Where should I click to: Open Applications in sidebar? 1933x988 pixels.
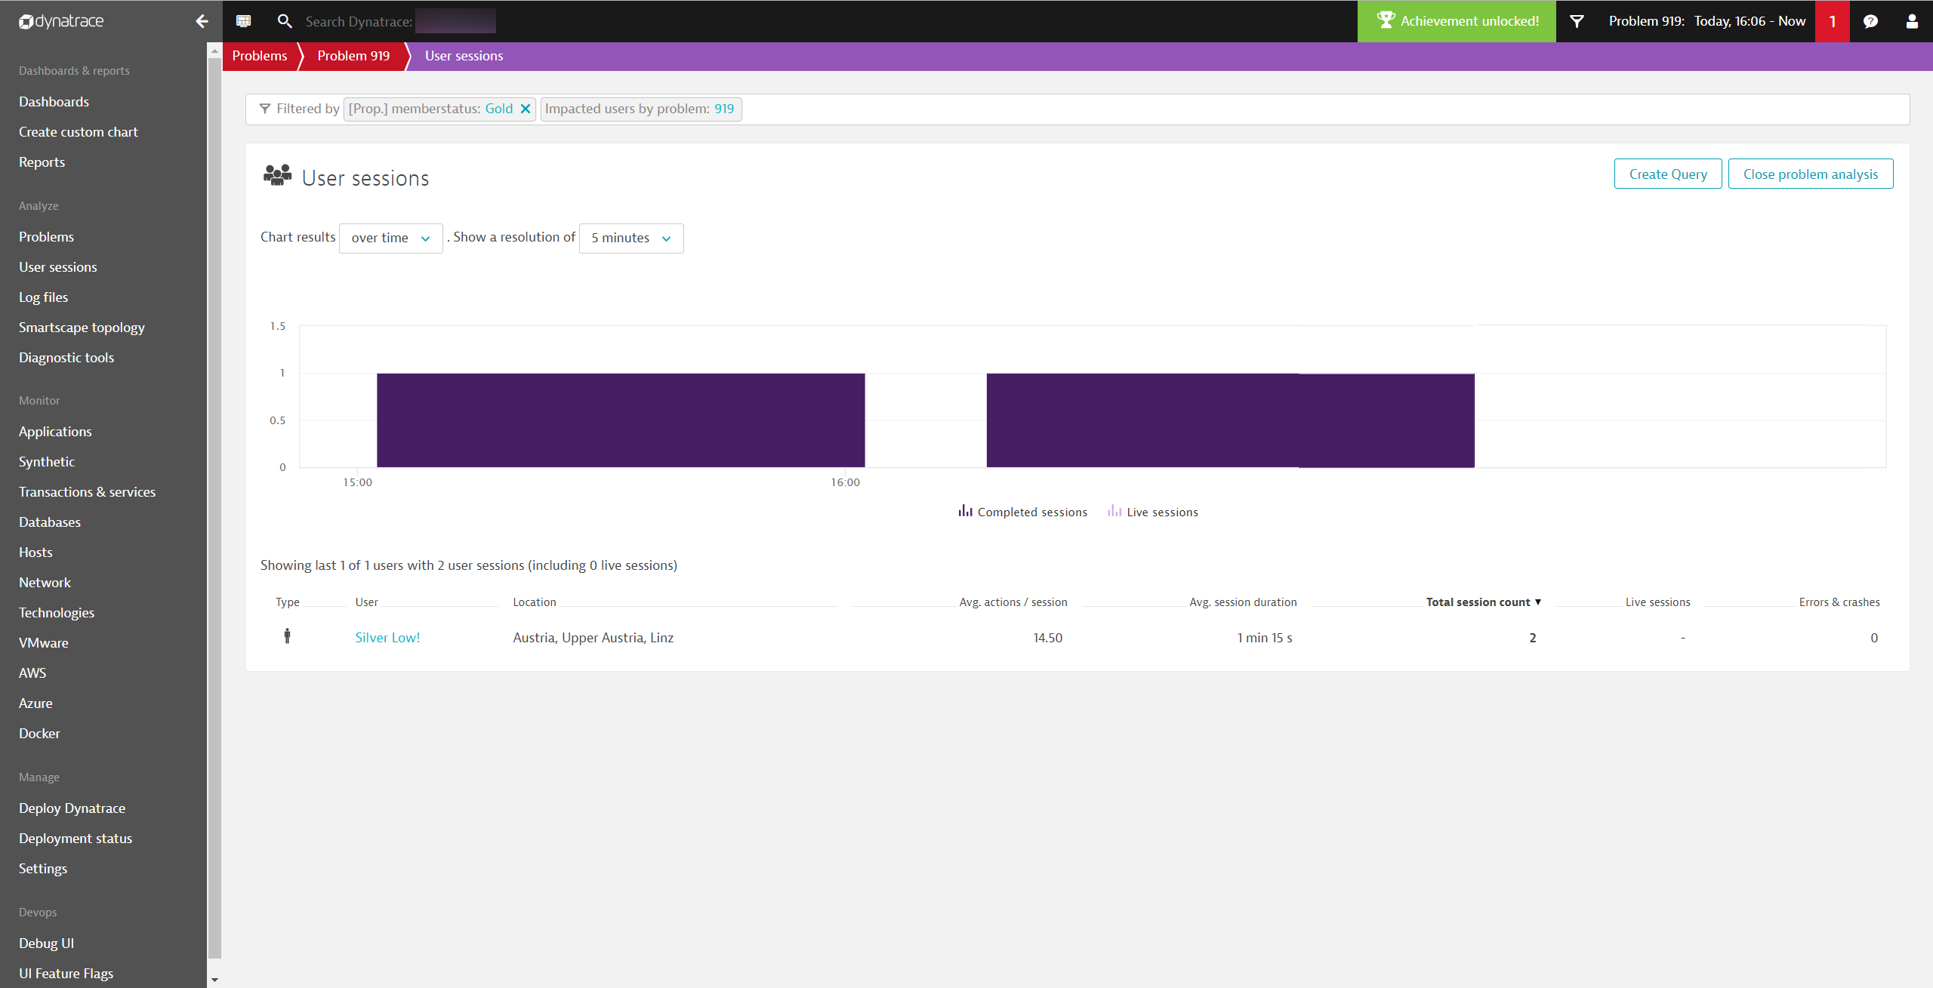(x=55, y=432)
